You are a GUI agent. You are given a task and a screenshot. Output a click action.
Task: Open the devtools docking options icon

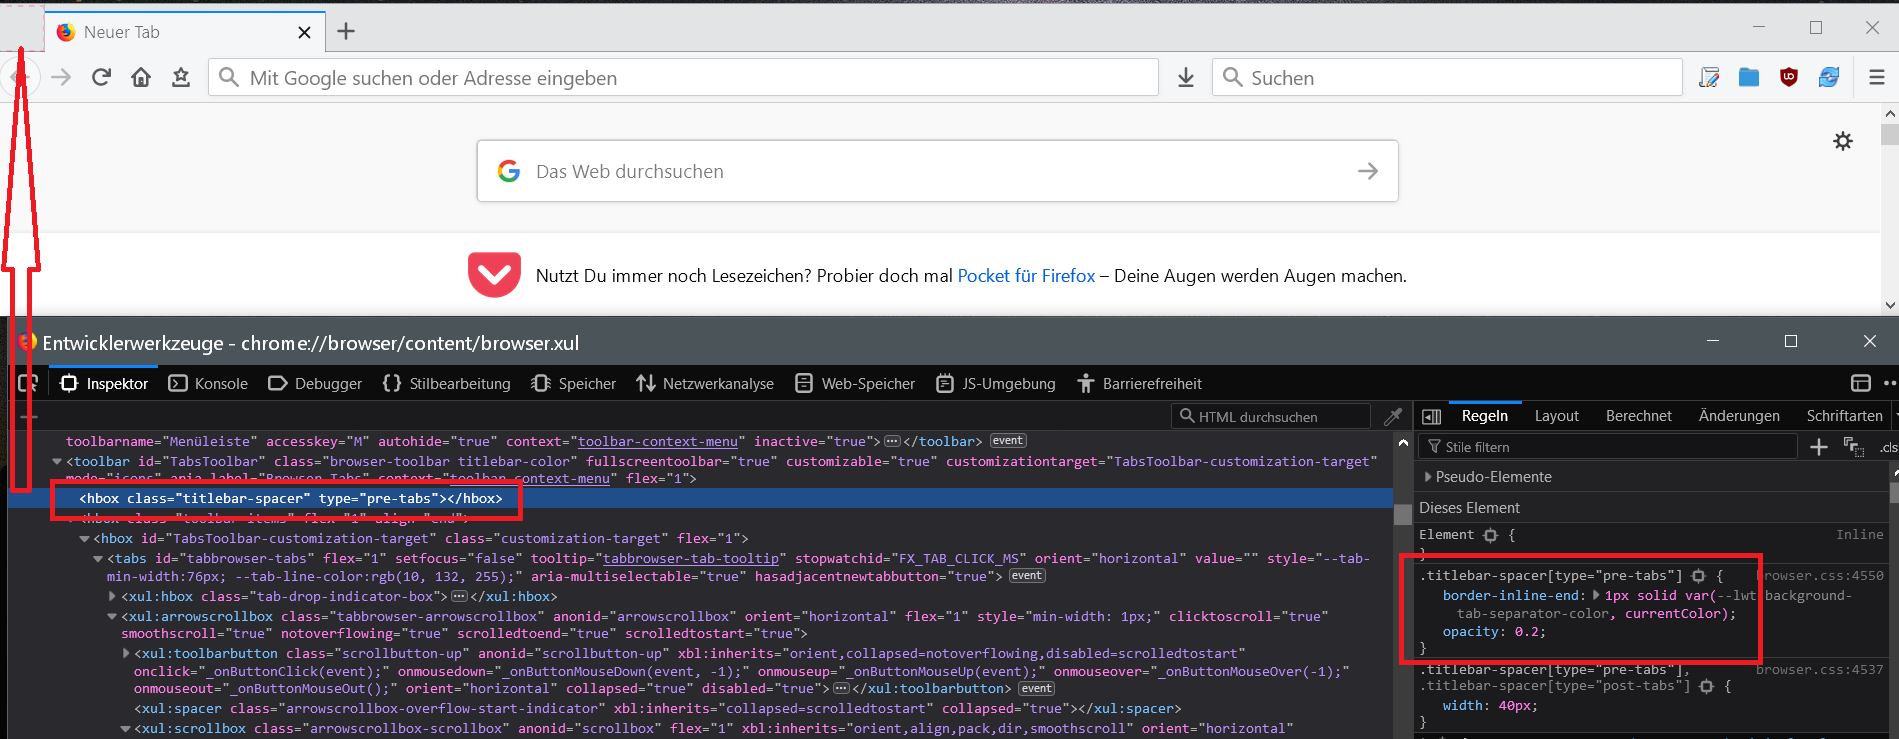coord(1861,383)
